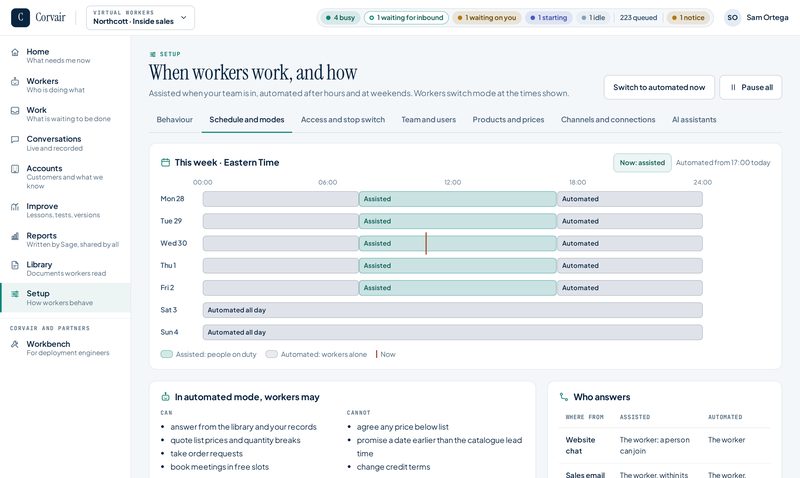The height and width of the screenshot is (478, 800).
Task: Select Monday 28 Assisted schedule block
Action: pos(458,199)
